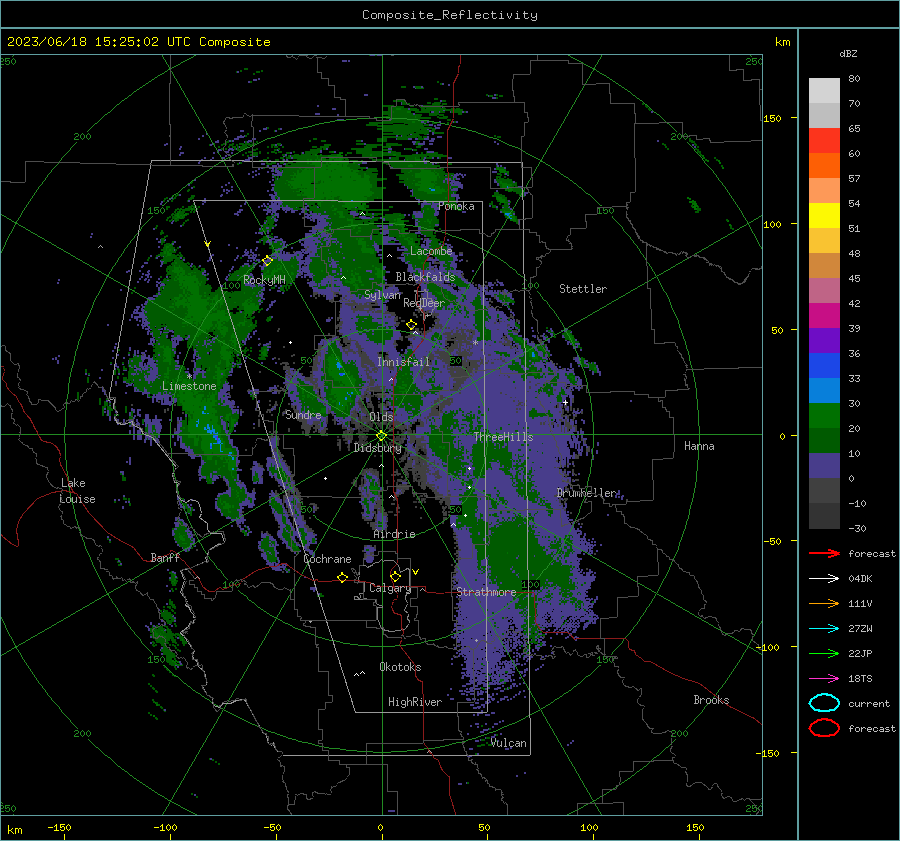Click the dBZ legend heading

point(848,53)
